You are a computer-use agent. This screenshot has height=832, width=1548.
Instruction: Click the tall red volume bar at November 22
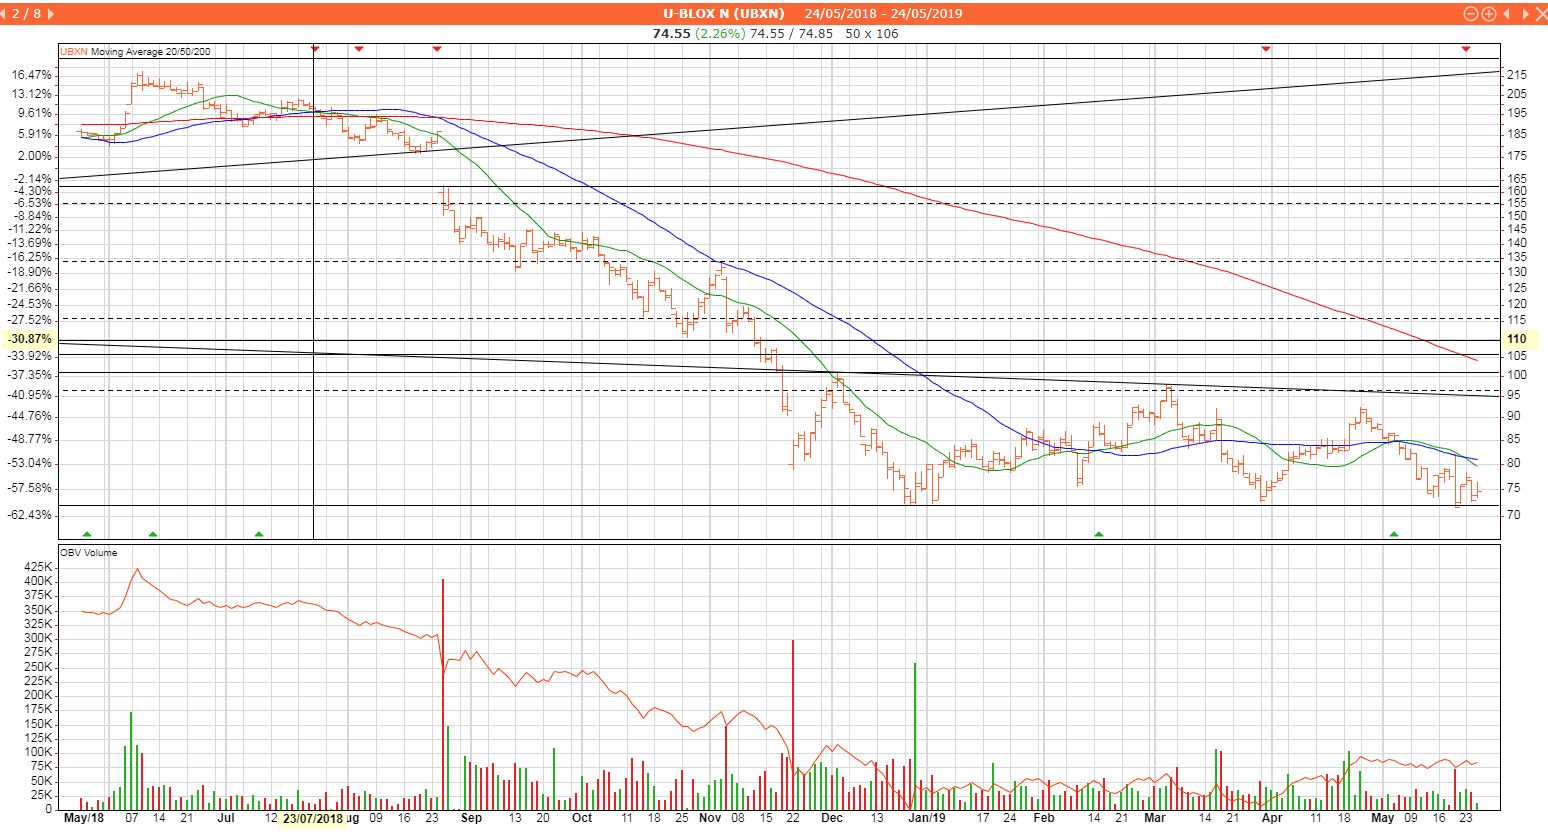(792, 724)
